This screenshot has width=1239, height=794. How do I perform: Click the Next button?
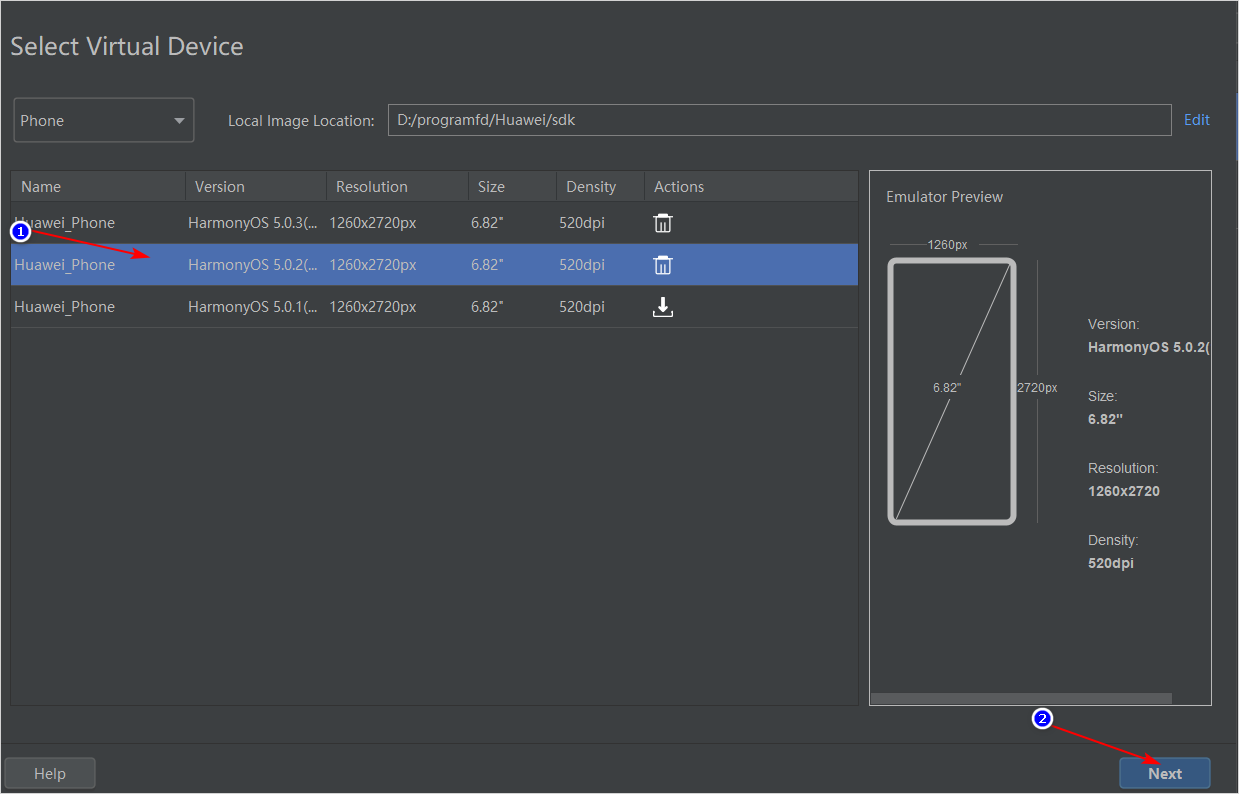point(1165,773)
